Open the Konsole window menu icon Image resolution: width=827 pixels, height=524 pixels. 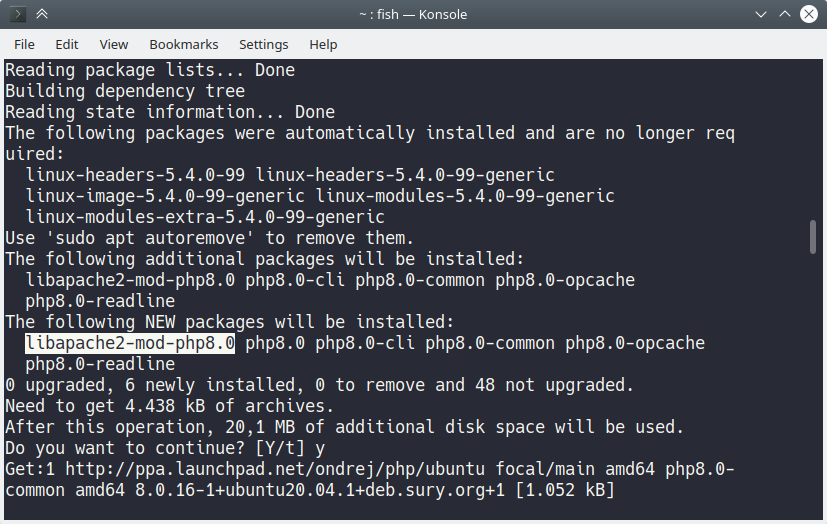(17, 14)
